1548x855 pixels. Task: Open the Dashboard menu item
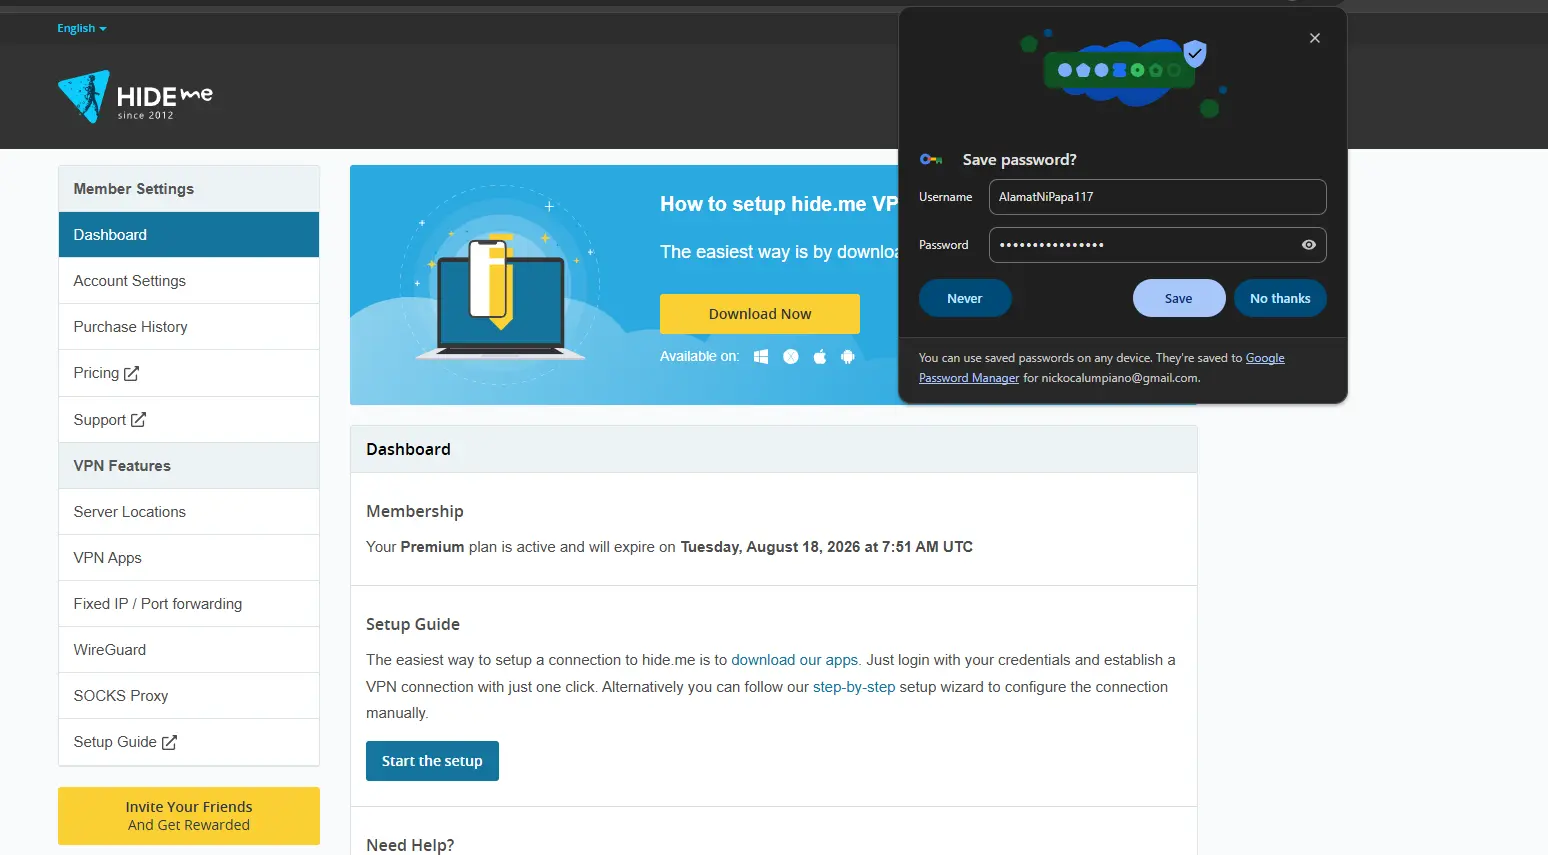tap(189, 235)
